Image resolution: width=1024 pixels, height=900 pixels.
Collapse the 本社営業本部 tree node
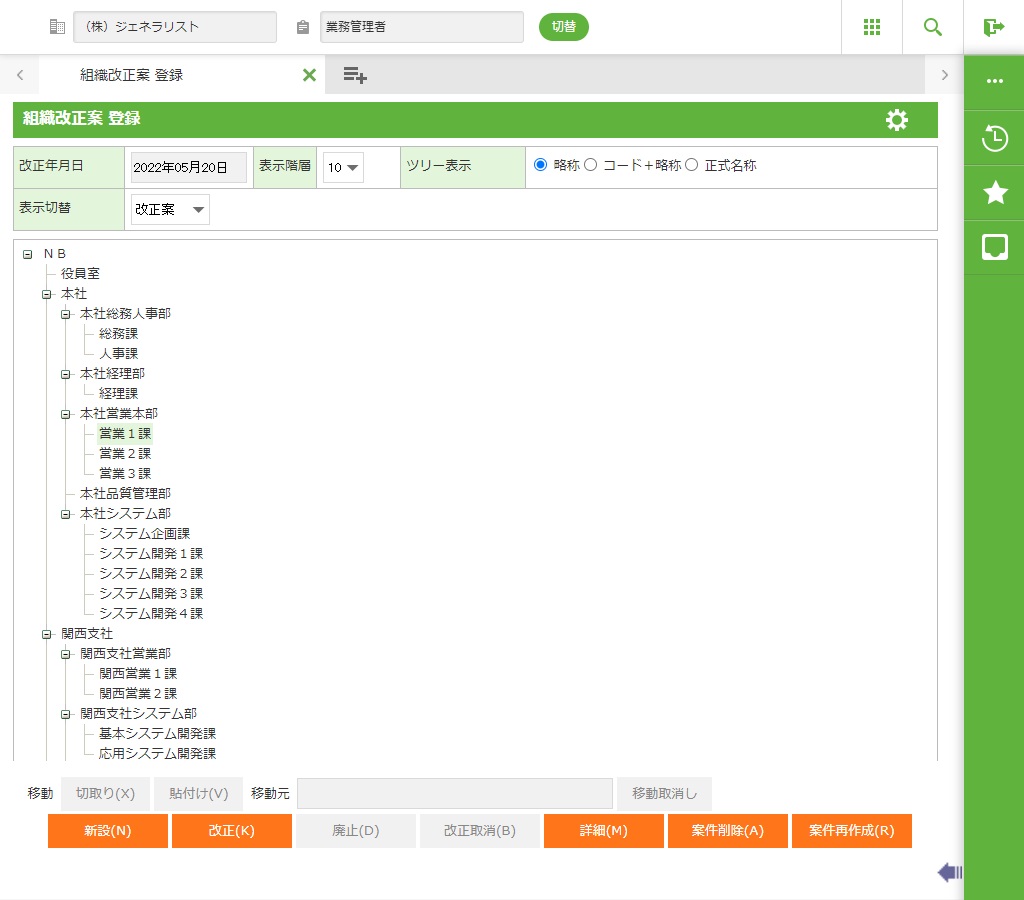[x=66, y=414]
